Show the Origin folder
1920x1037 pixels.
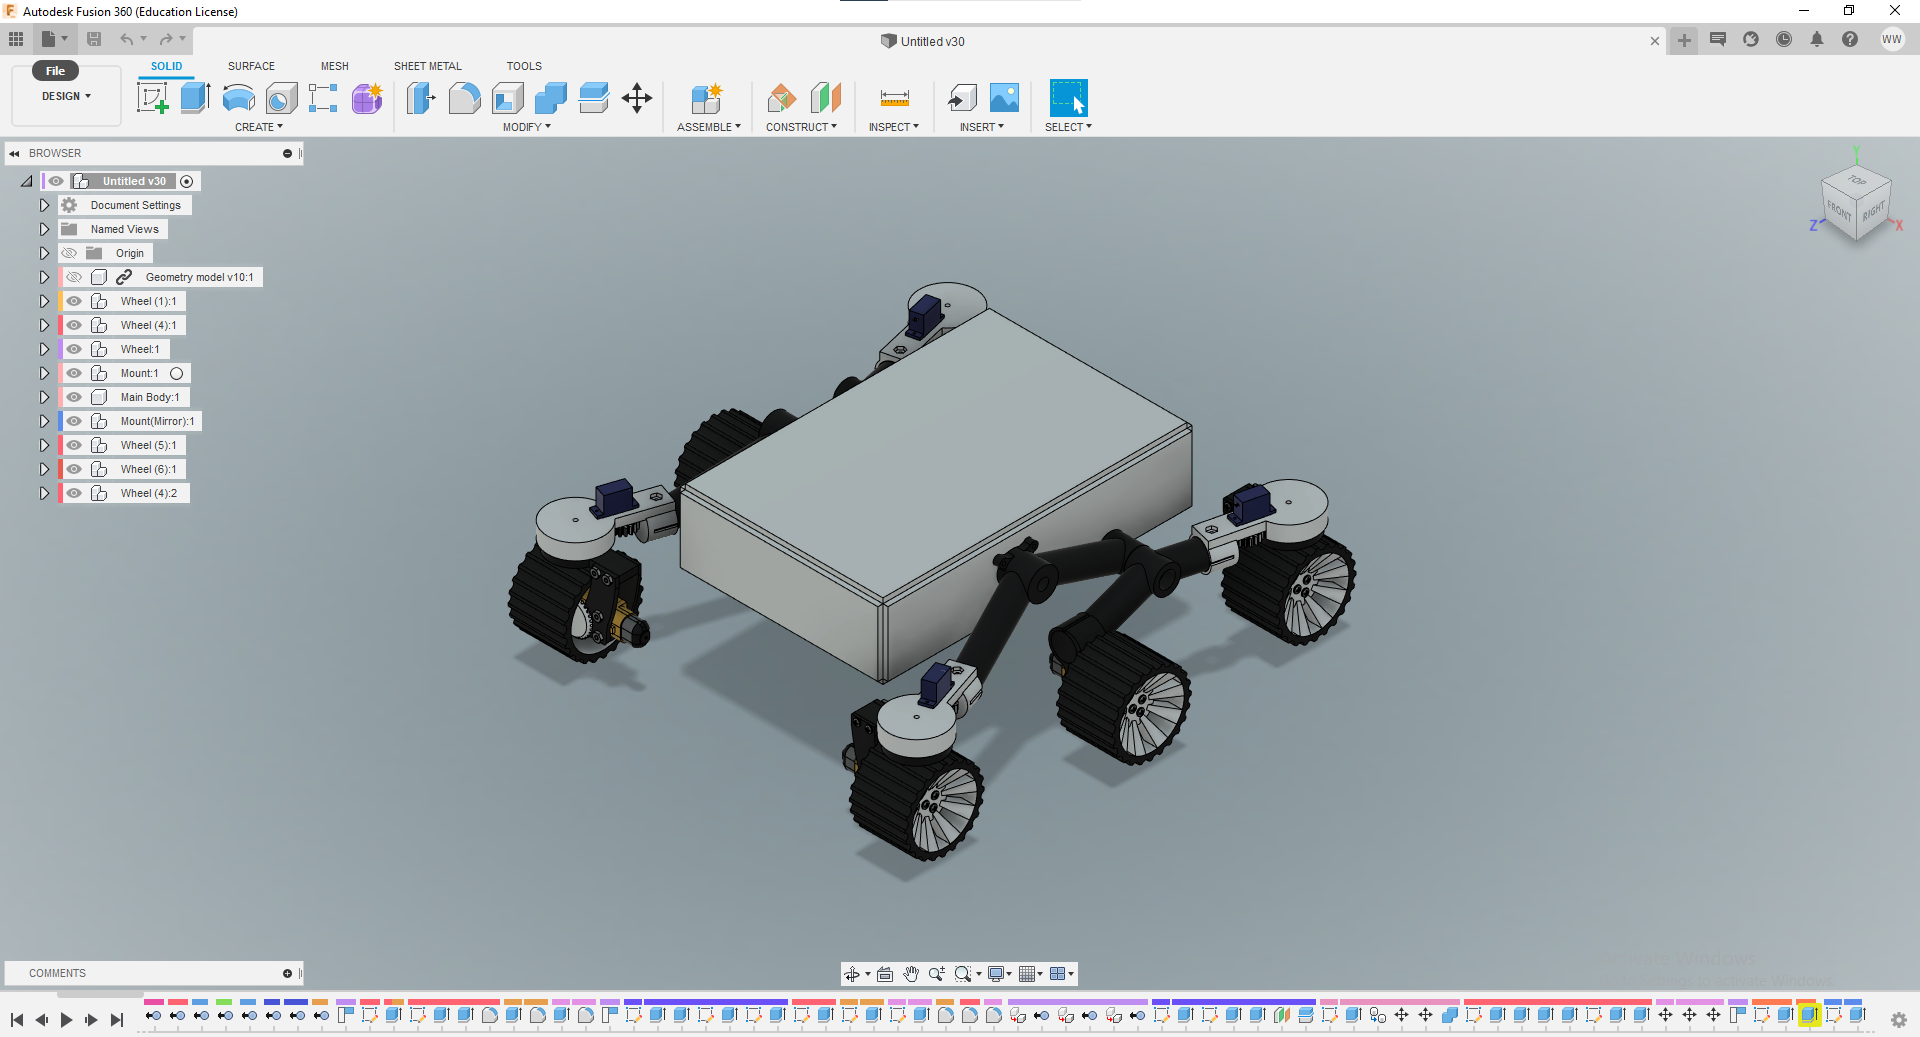click(x=70, y=253)
